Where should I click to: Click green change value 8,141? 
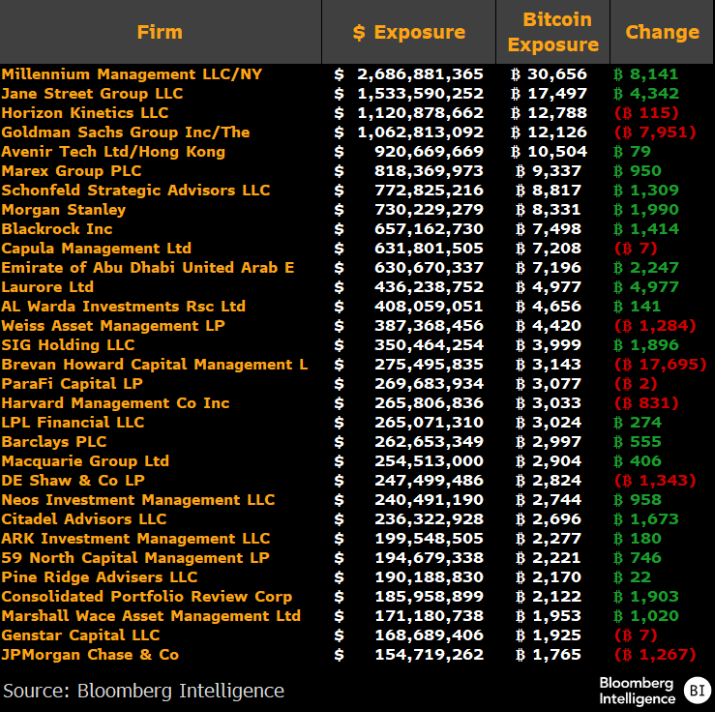(x=646, y=74)
